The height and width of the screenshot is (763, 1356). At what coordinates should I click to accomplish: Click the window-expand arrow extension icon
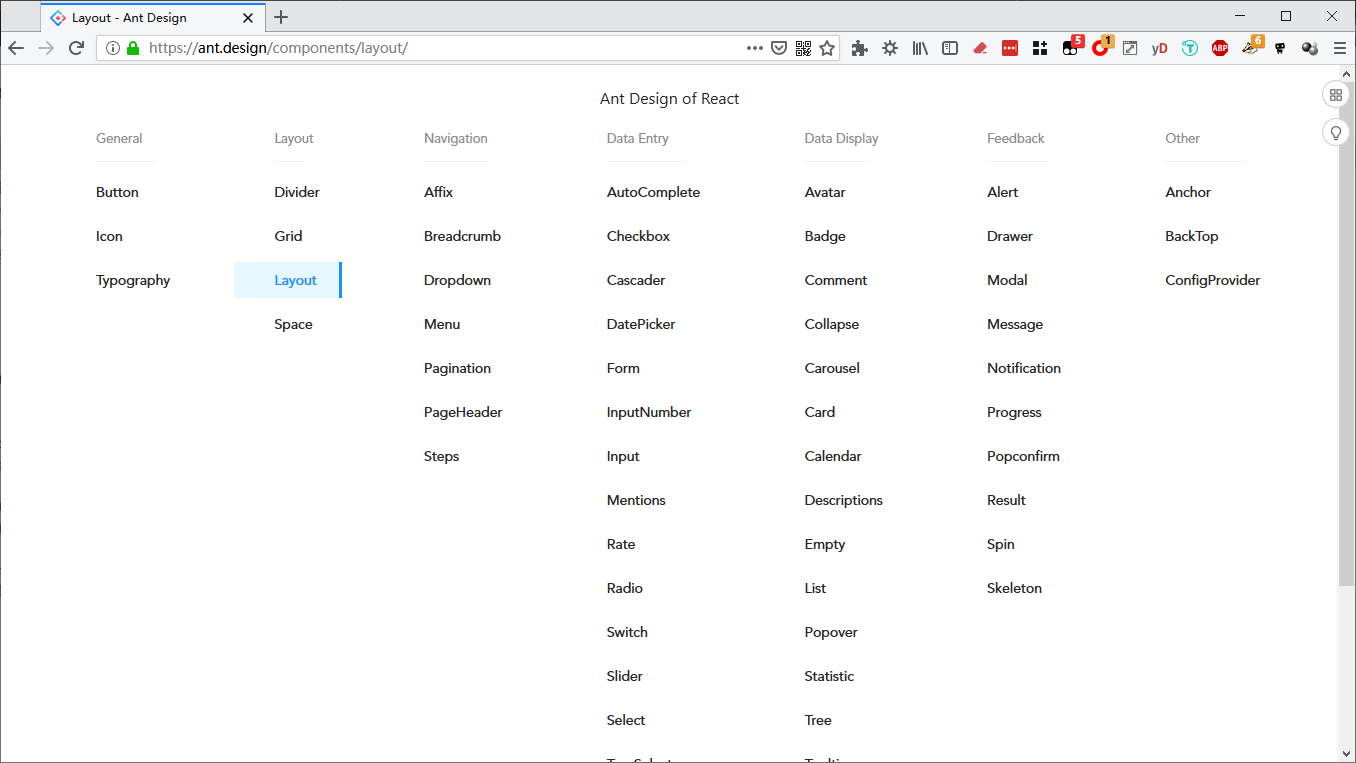click(1130, 48)
